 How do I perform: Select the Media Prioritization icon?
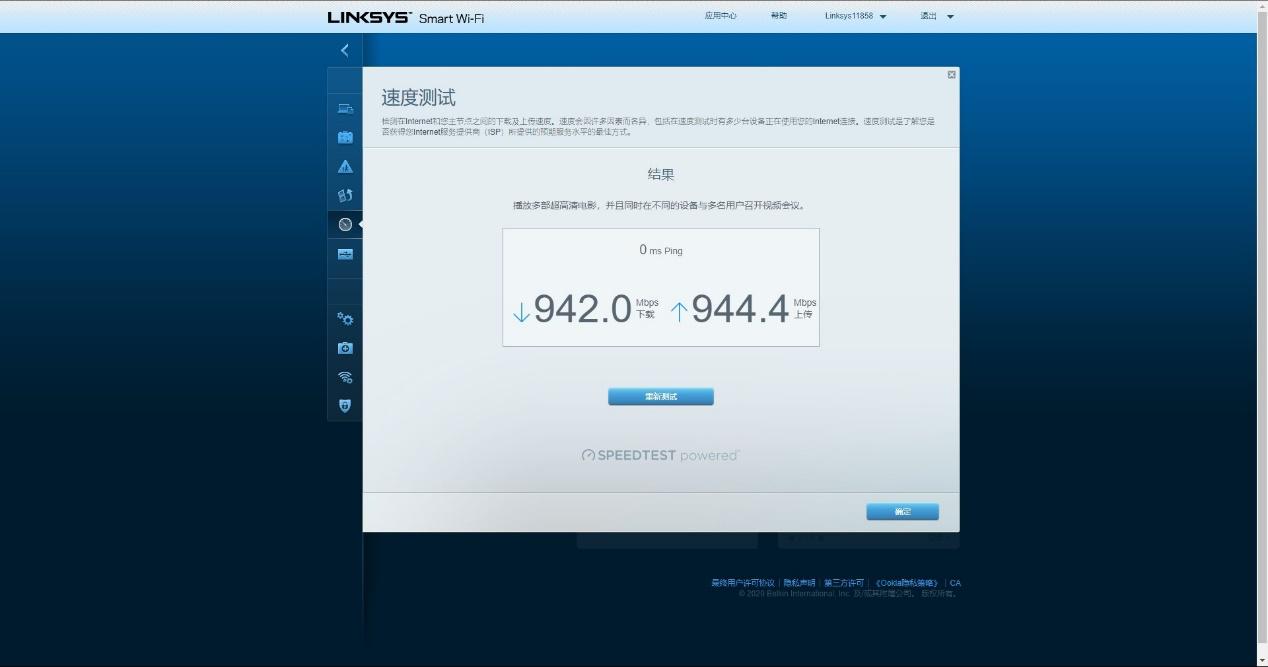pyautogui.click(x=345, y=196)
